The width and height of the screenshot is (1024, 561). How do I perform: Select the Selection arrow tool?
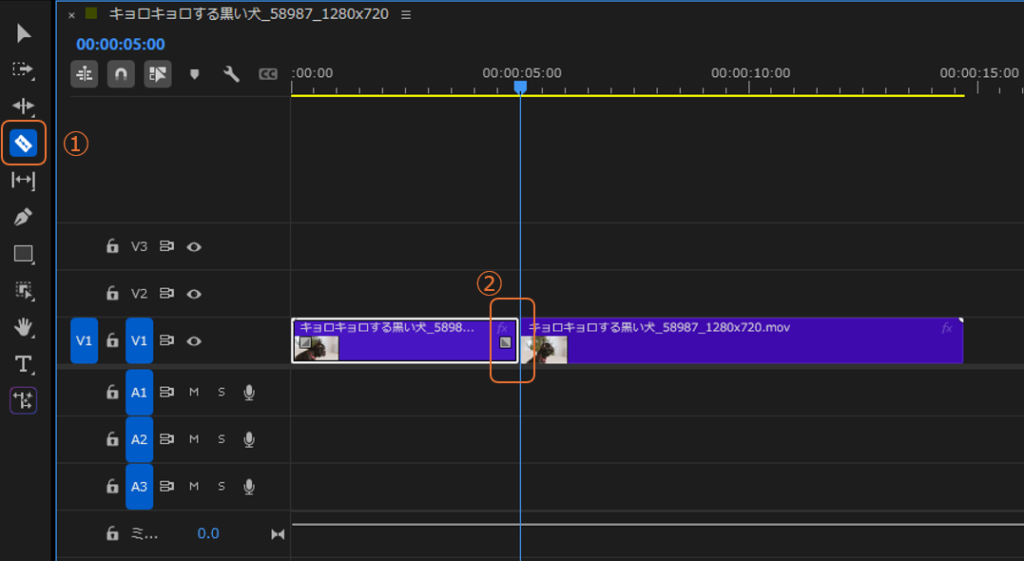(23, 34)
